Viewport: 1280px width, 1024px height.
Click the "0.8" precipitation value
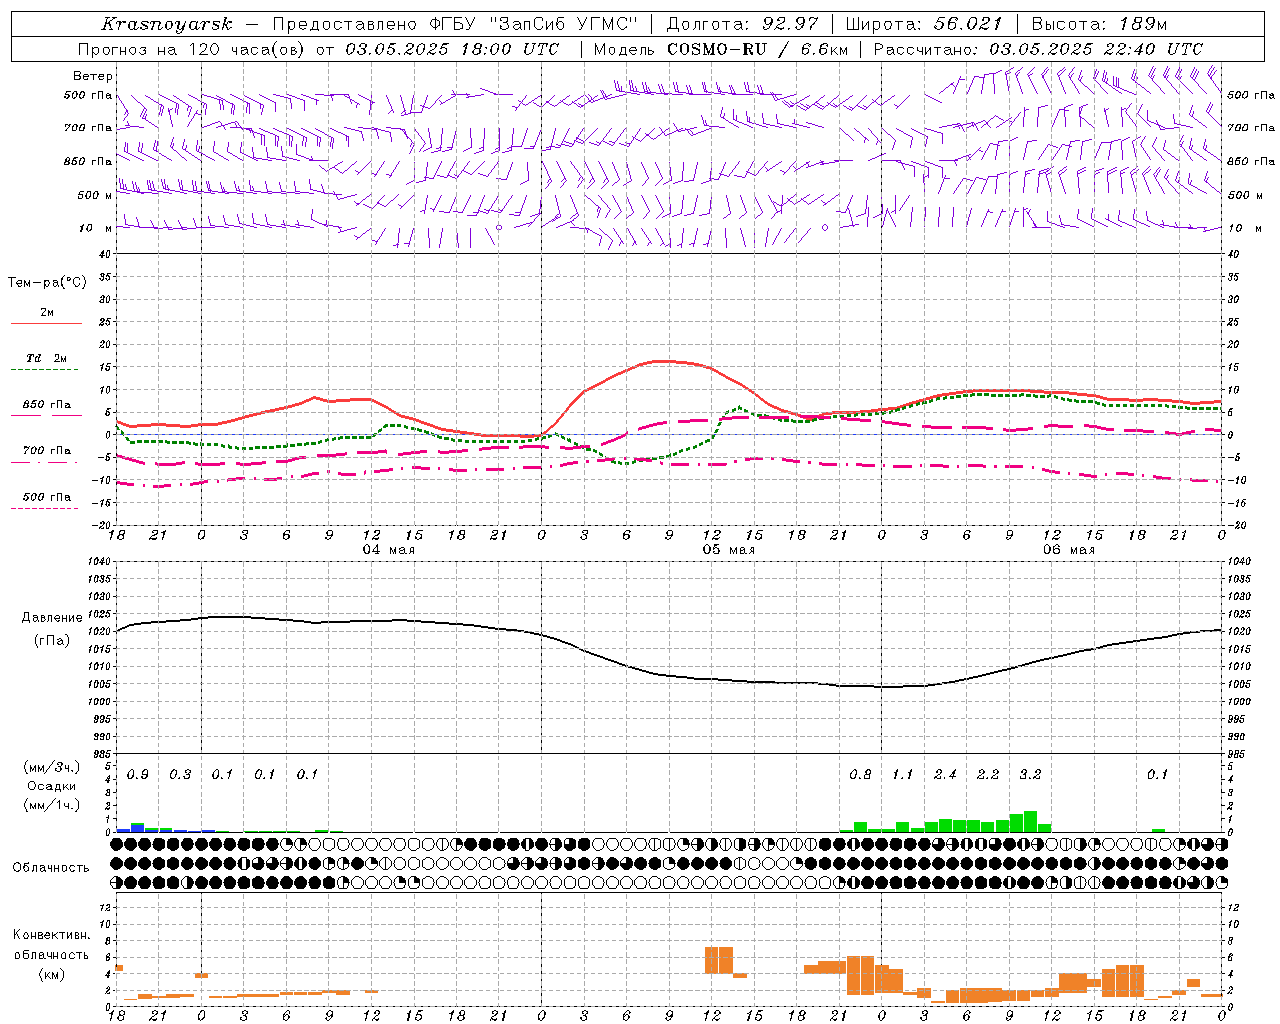pyautogui.click(x=860, y=775)
